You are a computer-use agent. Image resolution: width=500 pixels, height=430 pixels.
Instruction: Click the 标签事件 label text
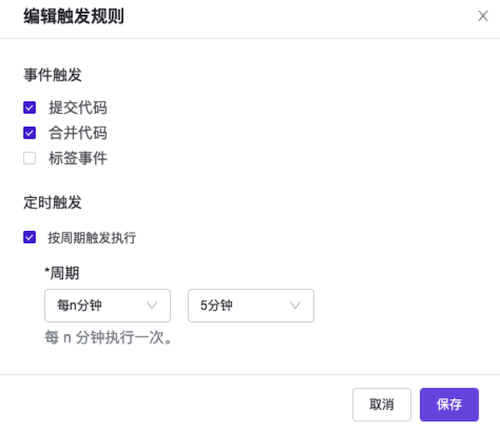click(x=78, y=158)
